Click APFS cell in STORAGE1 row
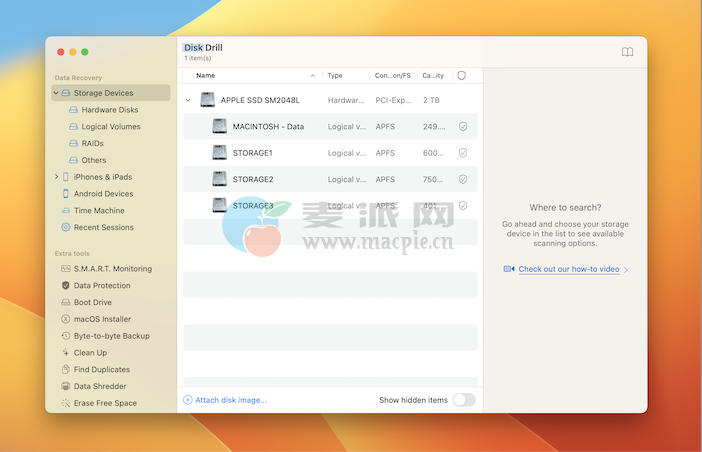 385,153
